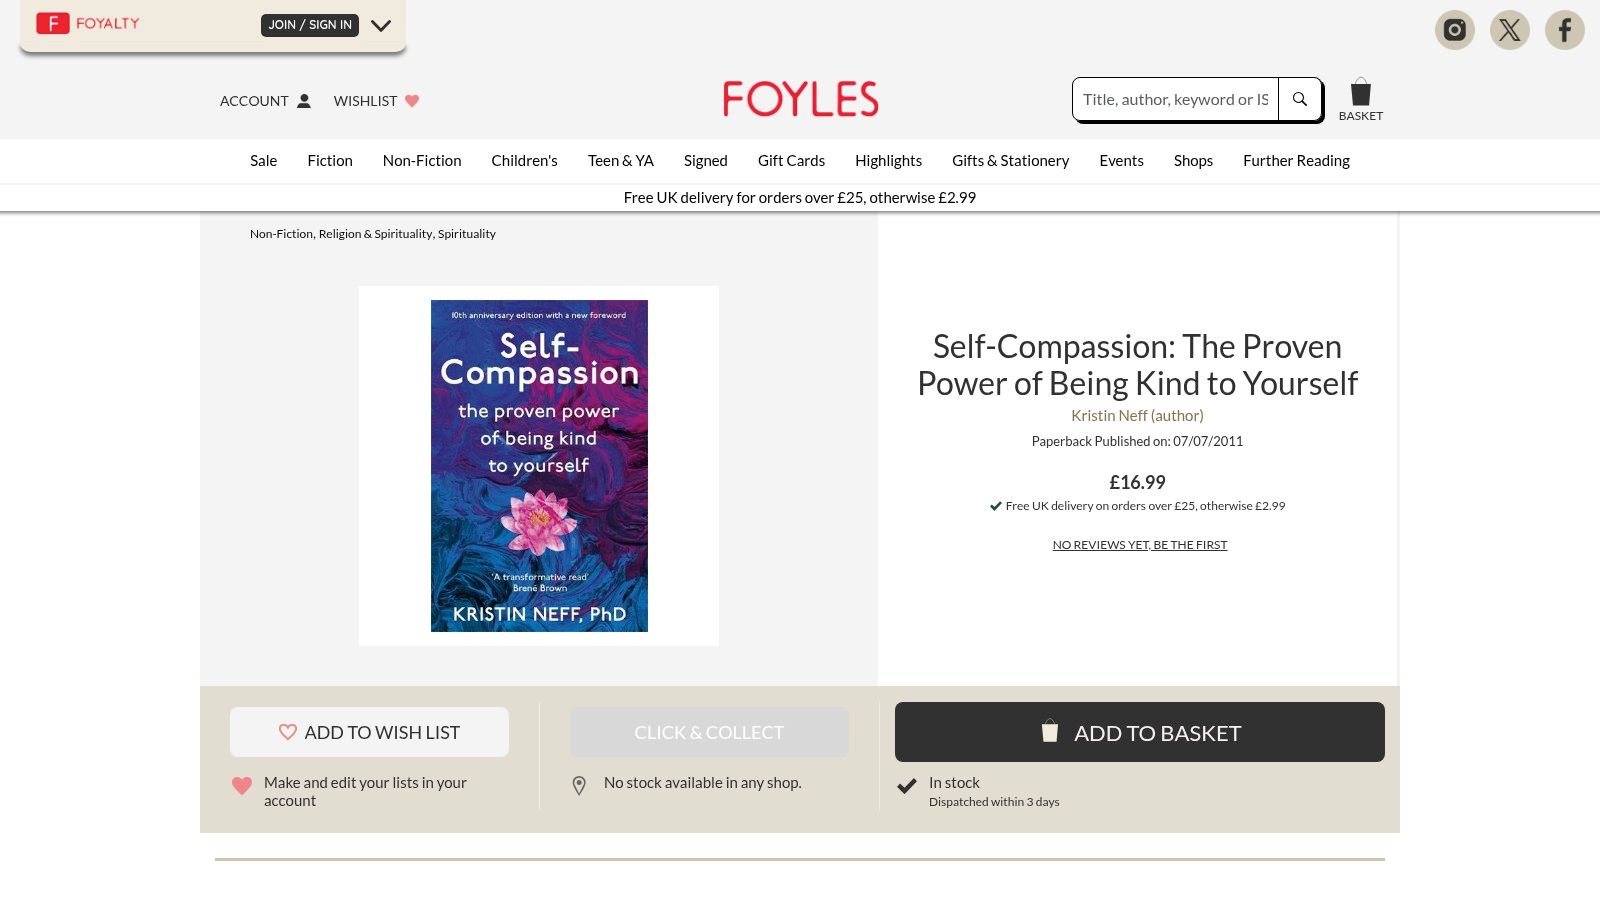Click NO REVIEWS YET, BE THE FIRST

pyautogui.click(x=1139, y=544)
